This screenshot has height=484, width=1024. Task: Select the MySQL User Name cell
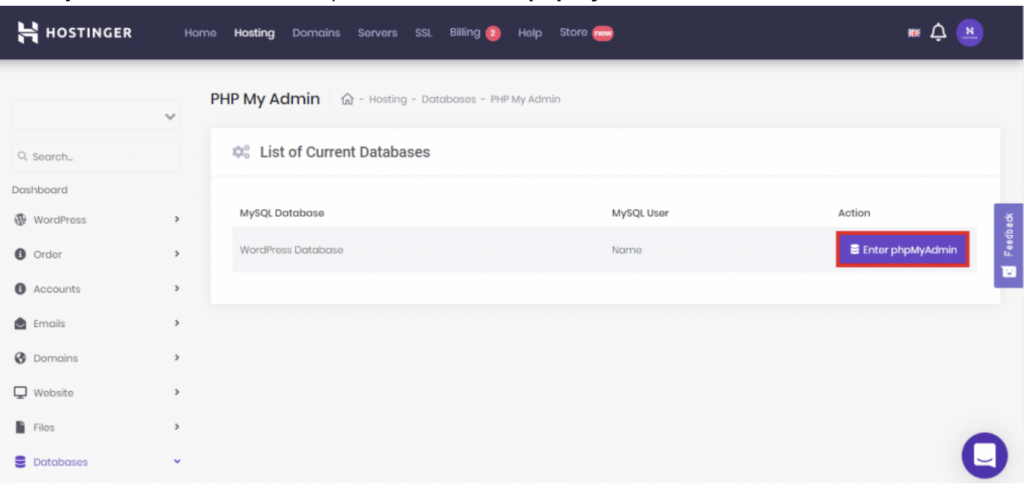pos(626,250)
